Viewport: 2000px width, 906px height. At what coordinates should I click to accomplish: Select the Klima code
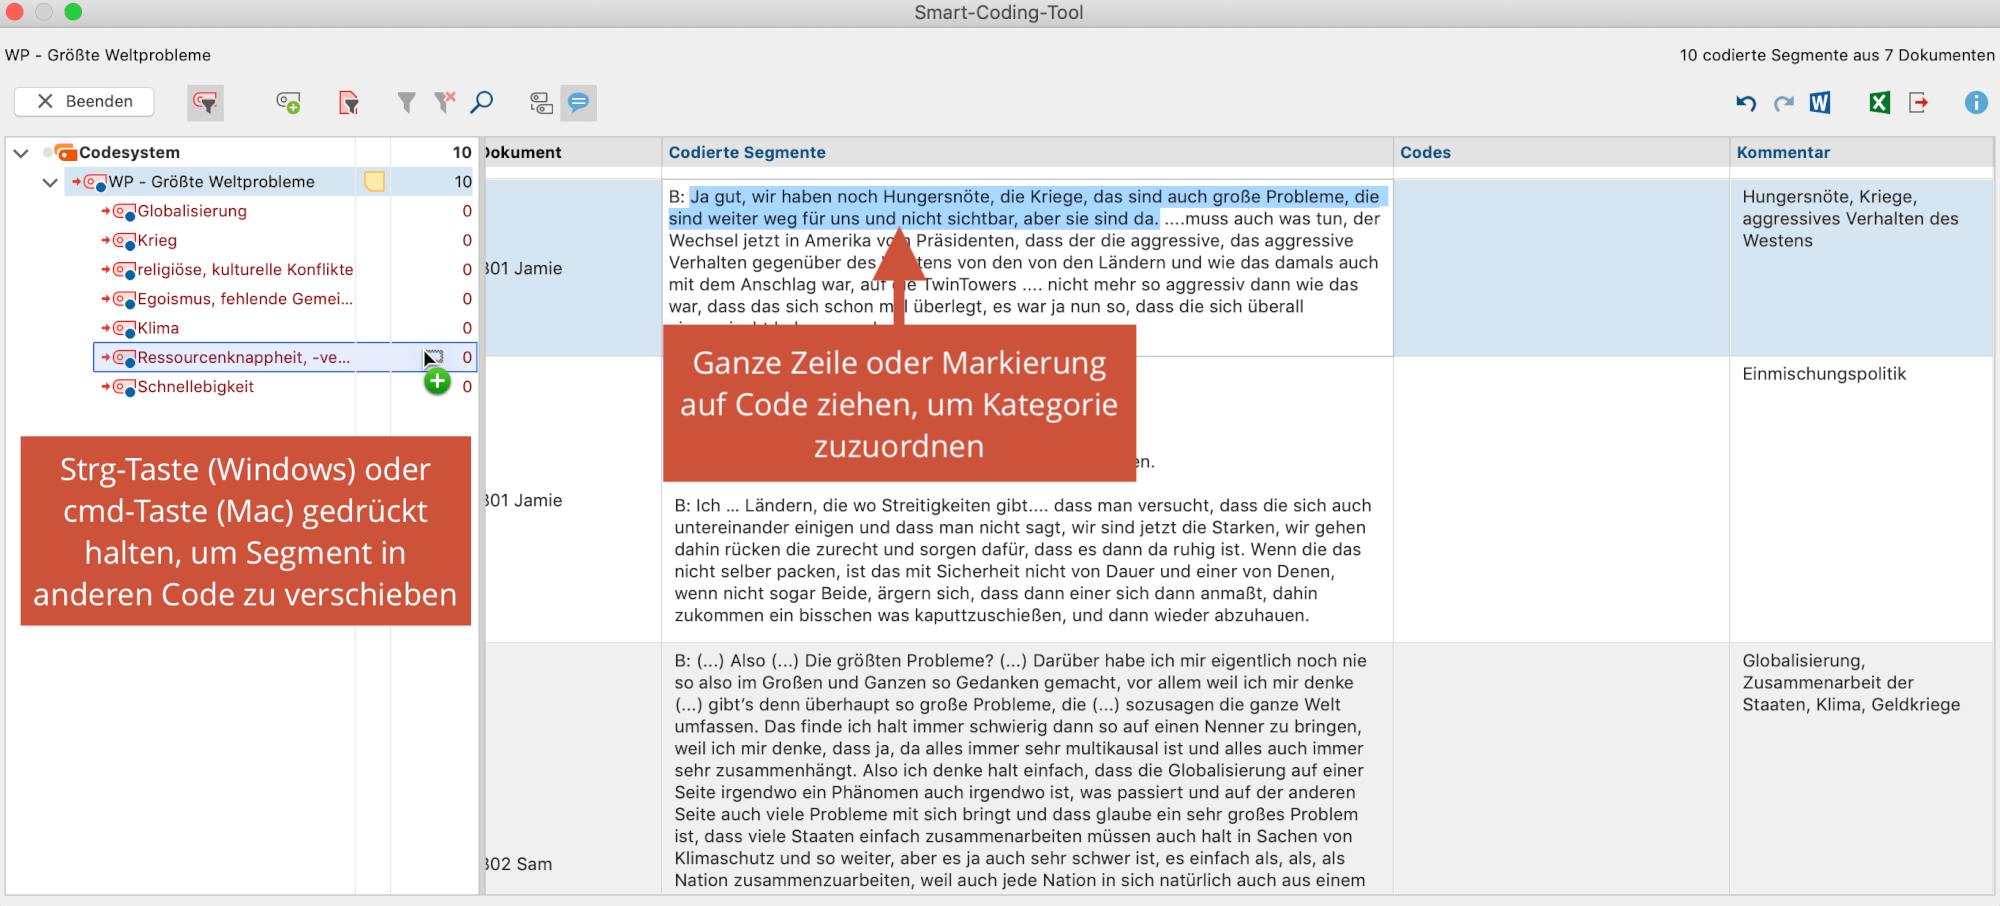pyautogui.click(x=158, y=328)
